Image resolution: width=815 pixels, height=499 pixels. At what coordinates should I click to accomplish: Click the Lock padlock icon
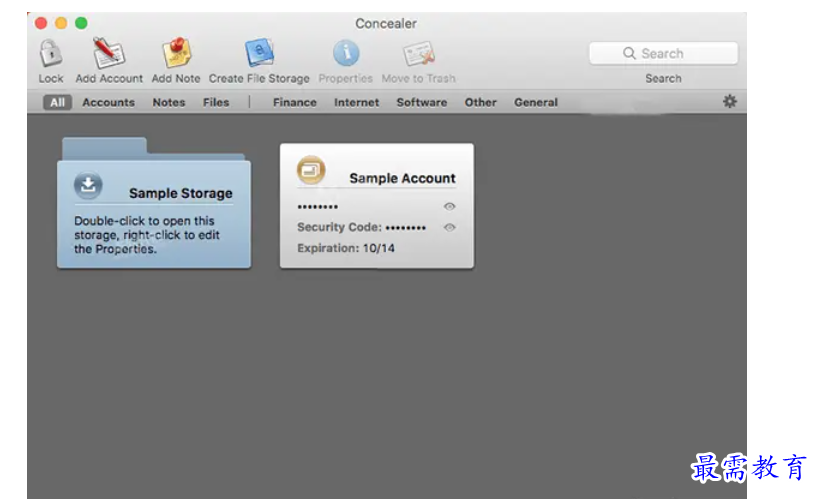[x=51, y=54]
